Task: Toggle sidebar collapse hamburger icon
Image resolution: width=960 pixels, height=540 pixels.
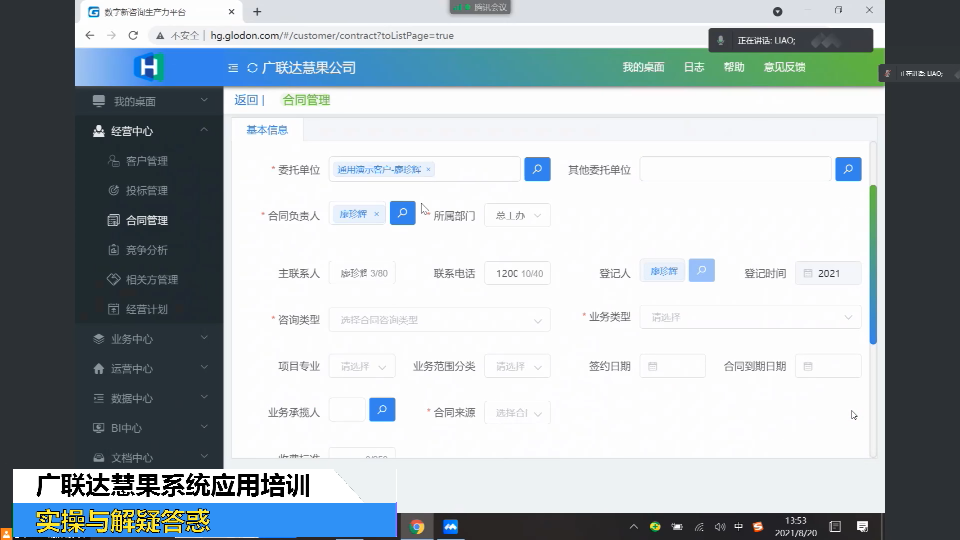Action: coord(233,68)
